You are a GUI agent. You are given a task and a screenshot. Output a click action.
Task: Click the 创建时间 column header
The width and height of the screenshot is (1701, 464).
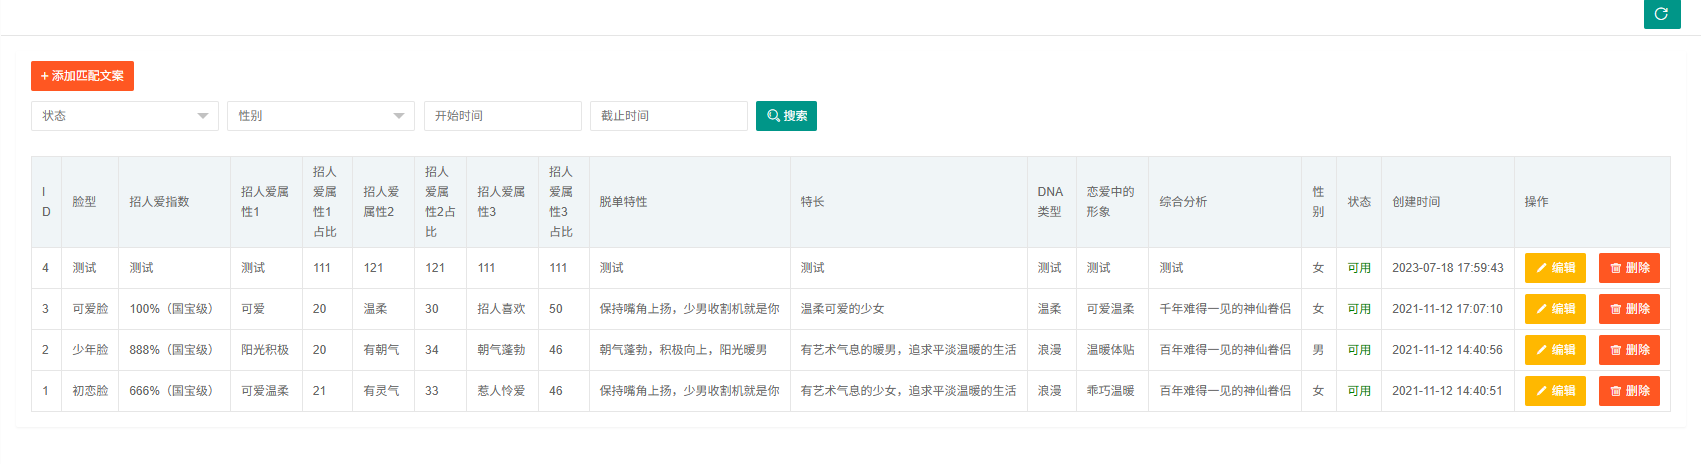click(1416, 202)
